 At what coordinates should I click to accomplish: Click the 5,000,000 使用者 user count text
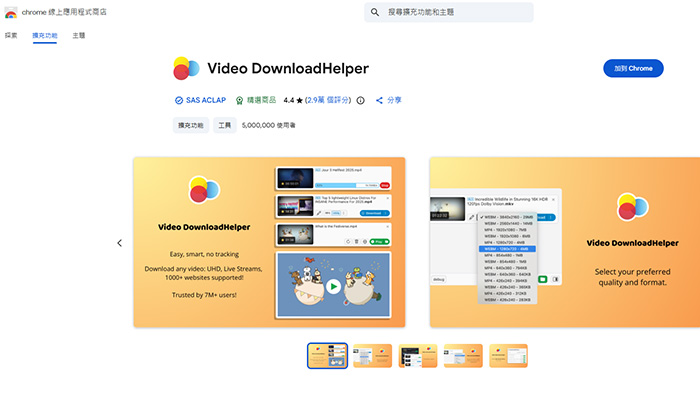click(268, 125)
